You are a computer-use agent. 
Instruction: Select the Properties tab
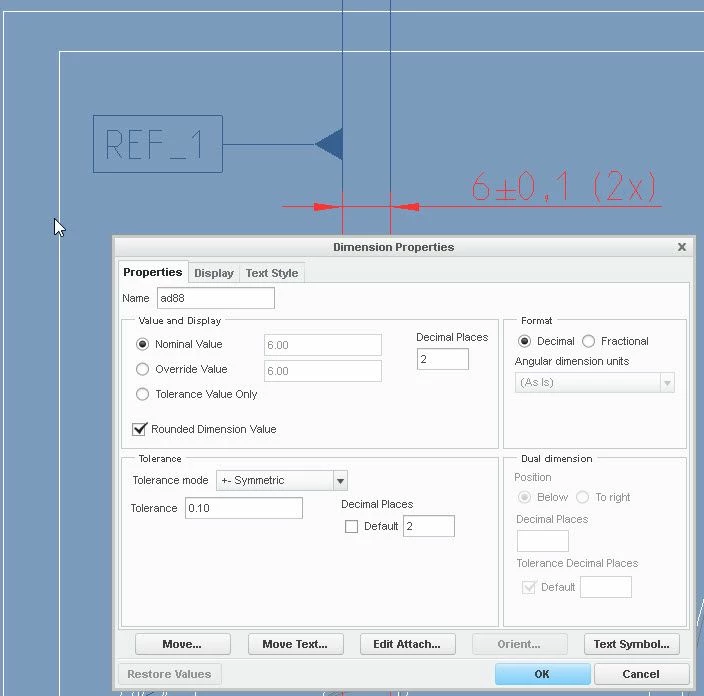coord(153,272)
